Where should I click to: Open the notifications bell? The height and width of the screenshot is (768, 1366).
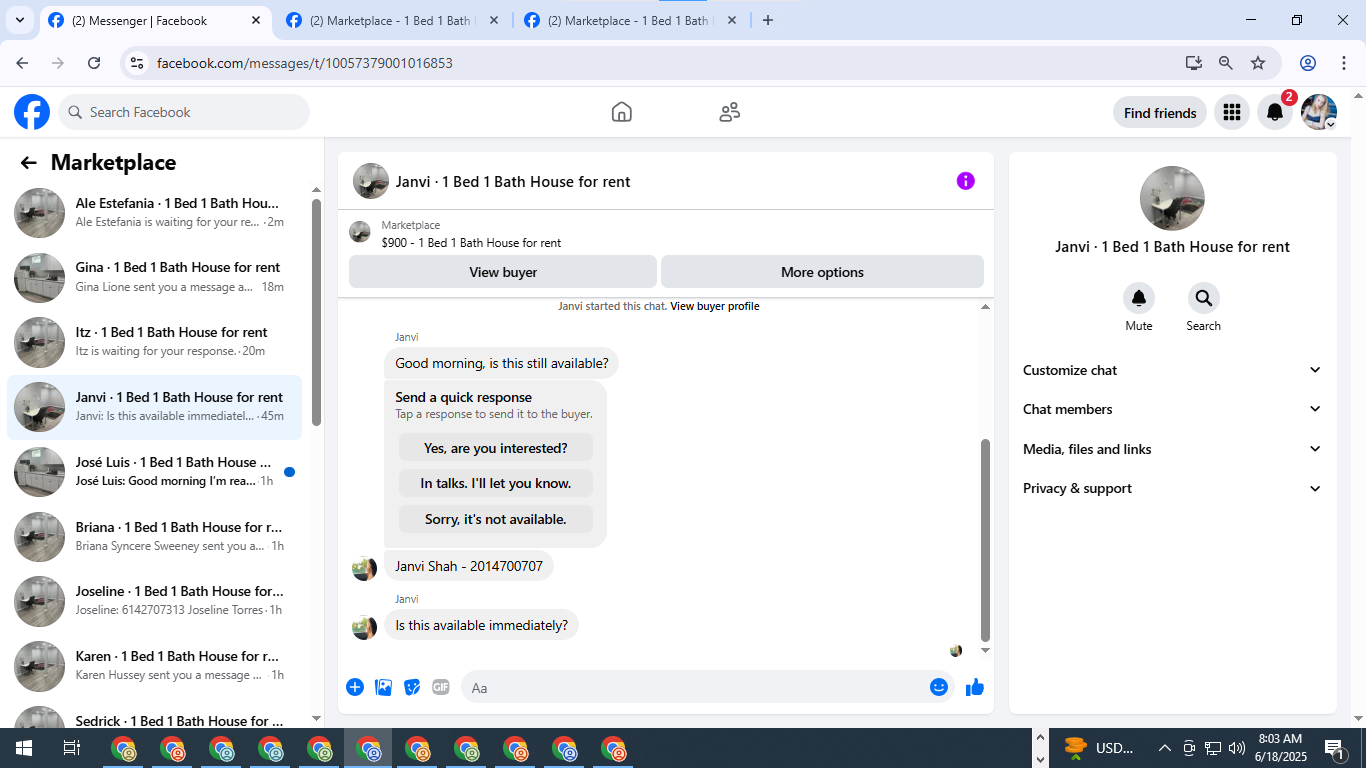[x=1275, y=113]
